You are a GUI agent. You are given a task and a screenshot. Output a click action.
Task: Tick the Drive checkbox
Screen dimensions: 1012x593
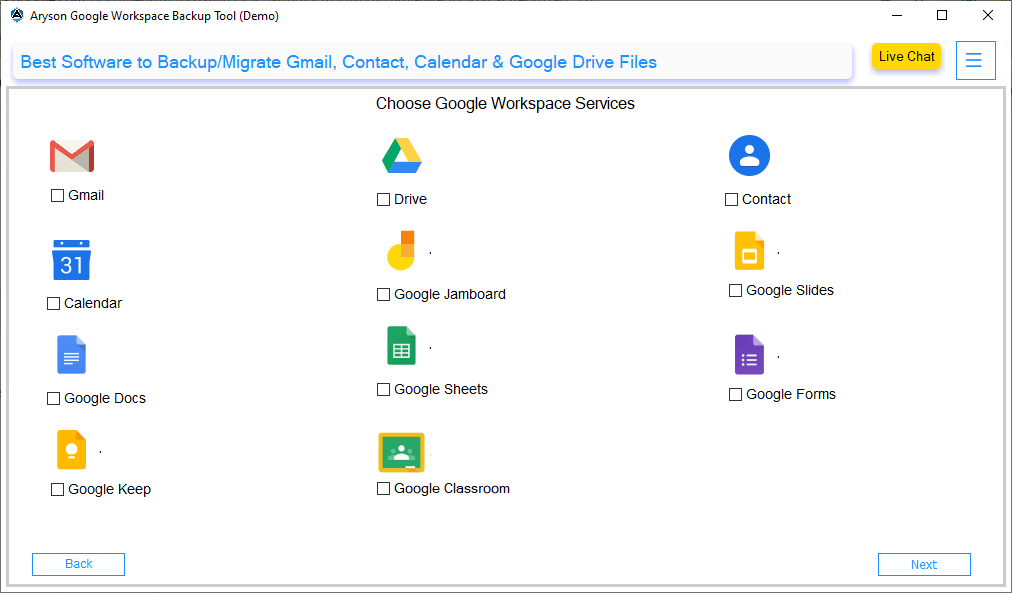coord(383,199)
